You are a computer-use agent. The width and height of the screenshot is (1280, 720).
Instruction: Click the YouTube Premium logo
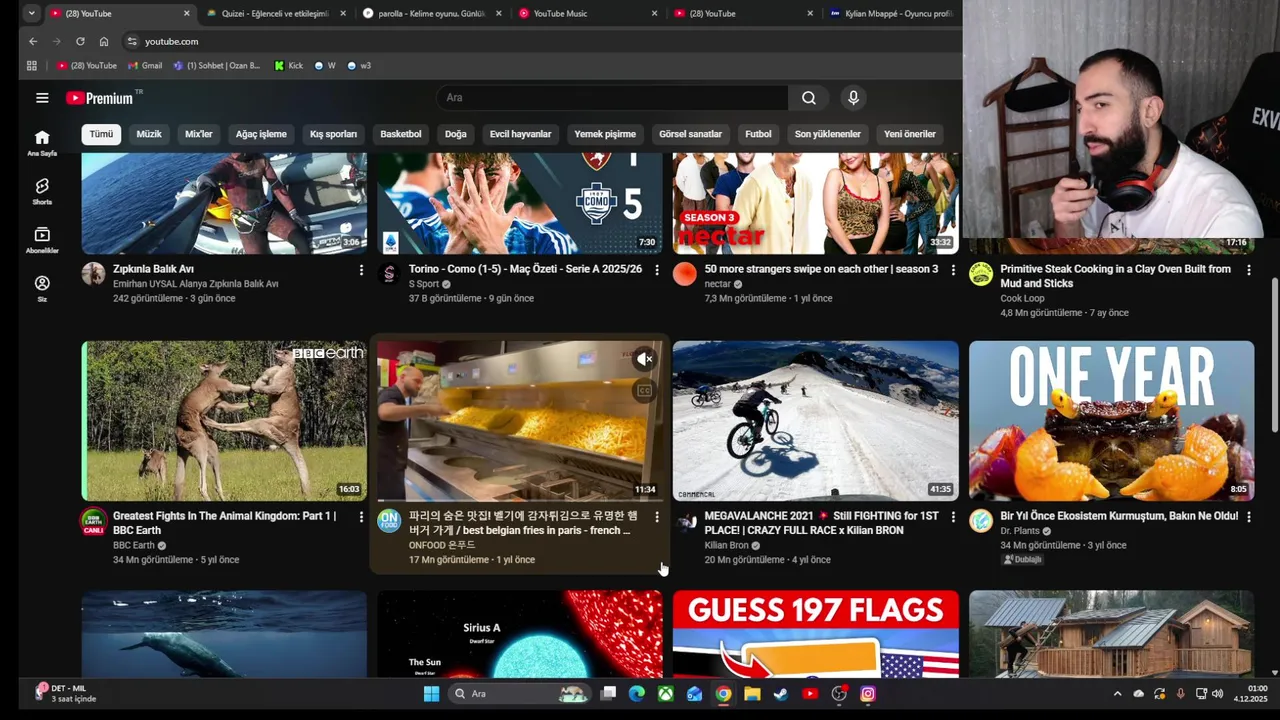(100, 98)
